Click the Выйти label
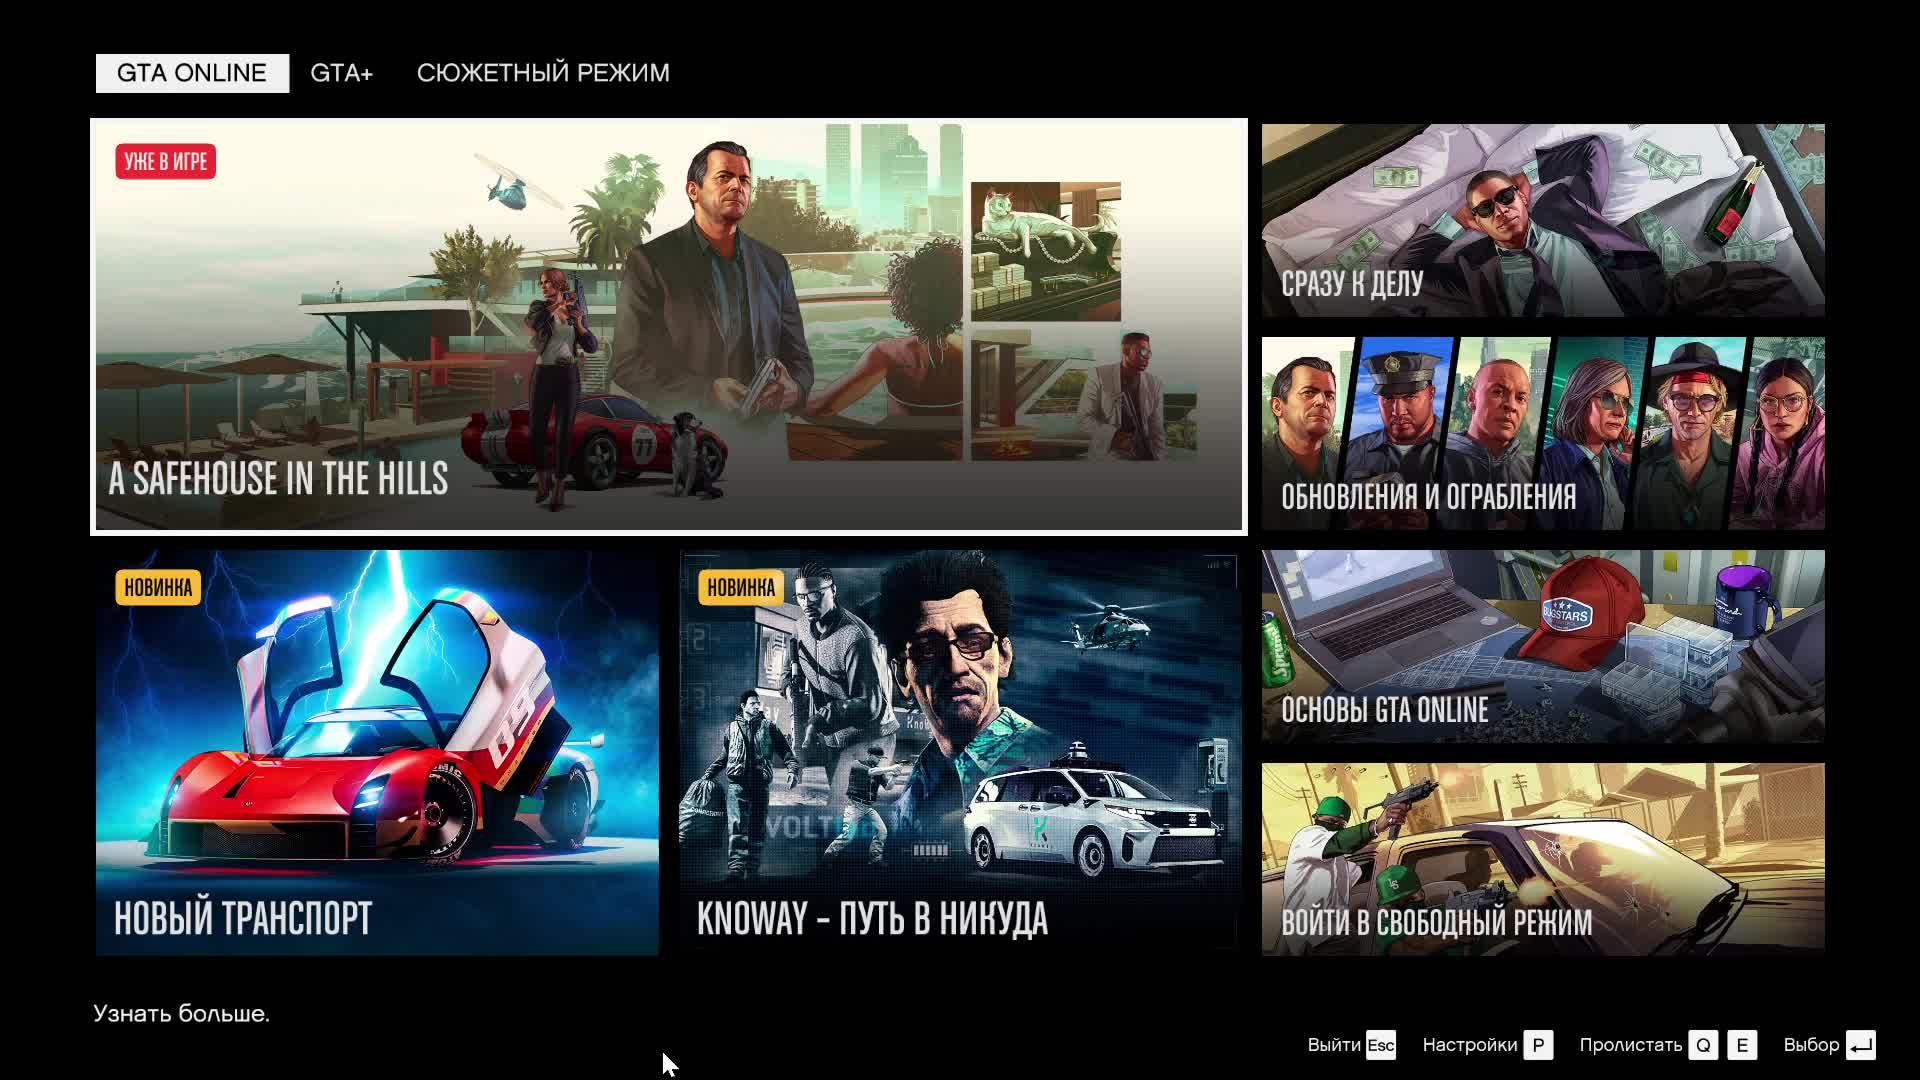 click(1334, 1045)
